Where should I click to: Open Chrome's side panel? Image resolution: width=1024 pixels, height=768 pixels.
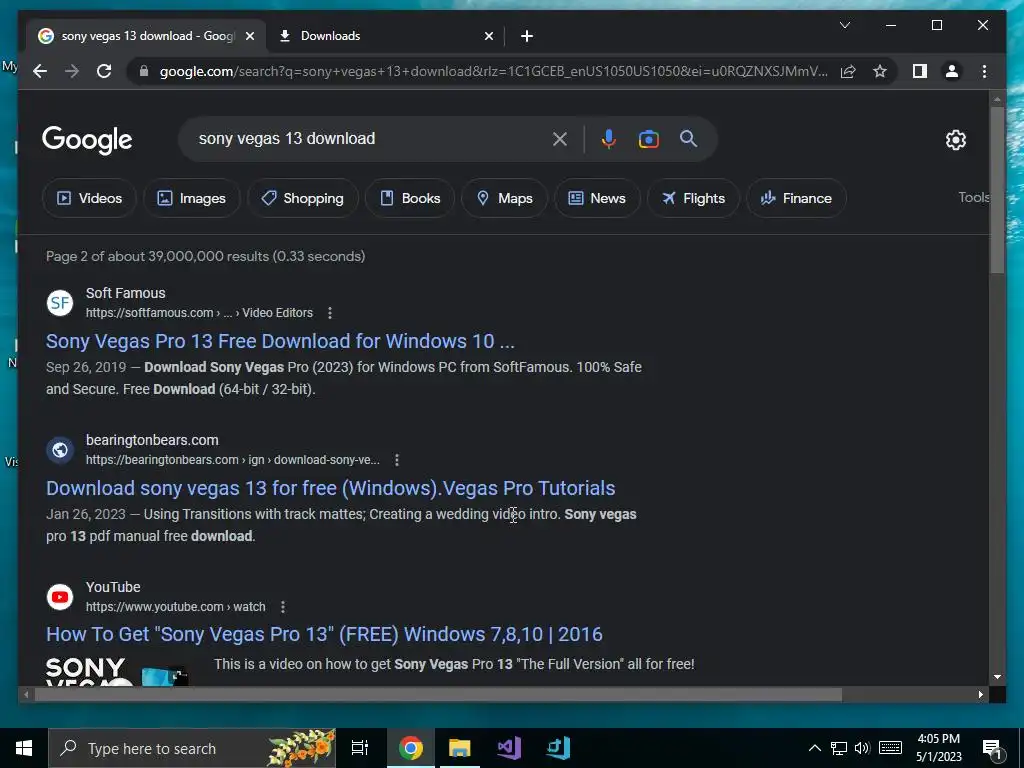[x=920, y=71]
